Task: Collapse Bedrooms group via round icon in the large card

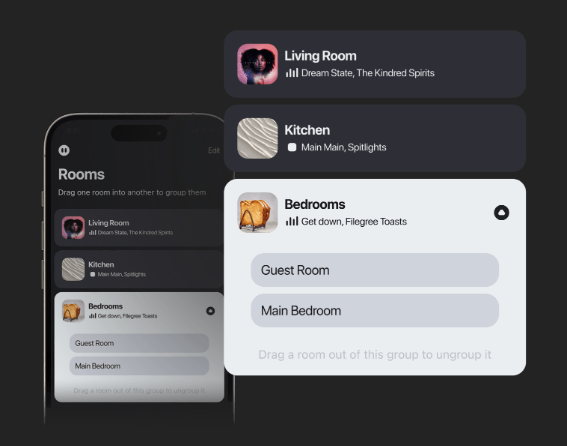Action: [502, 212]
